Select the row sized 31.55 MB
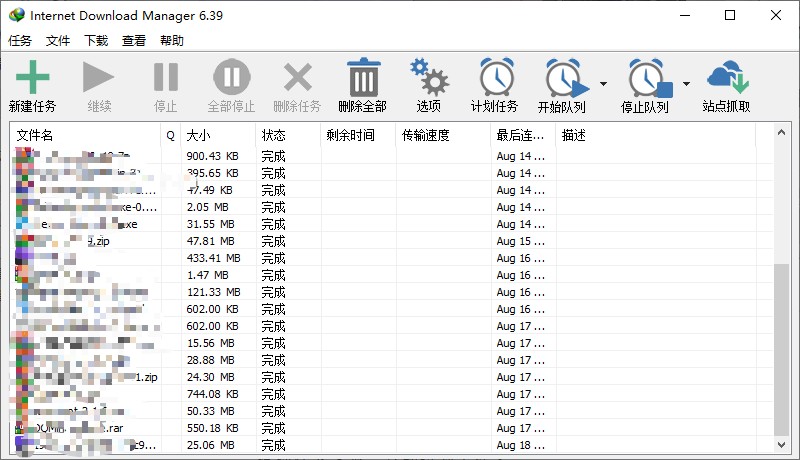The height and width of the screenshot is (460, 800). (x=392, y=224)
